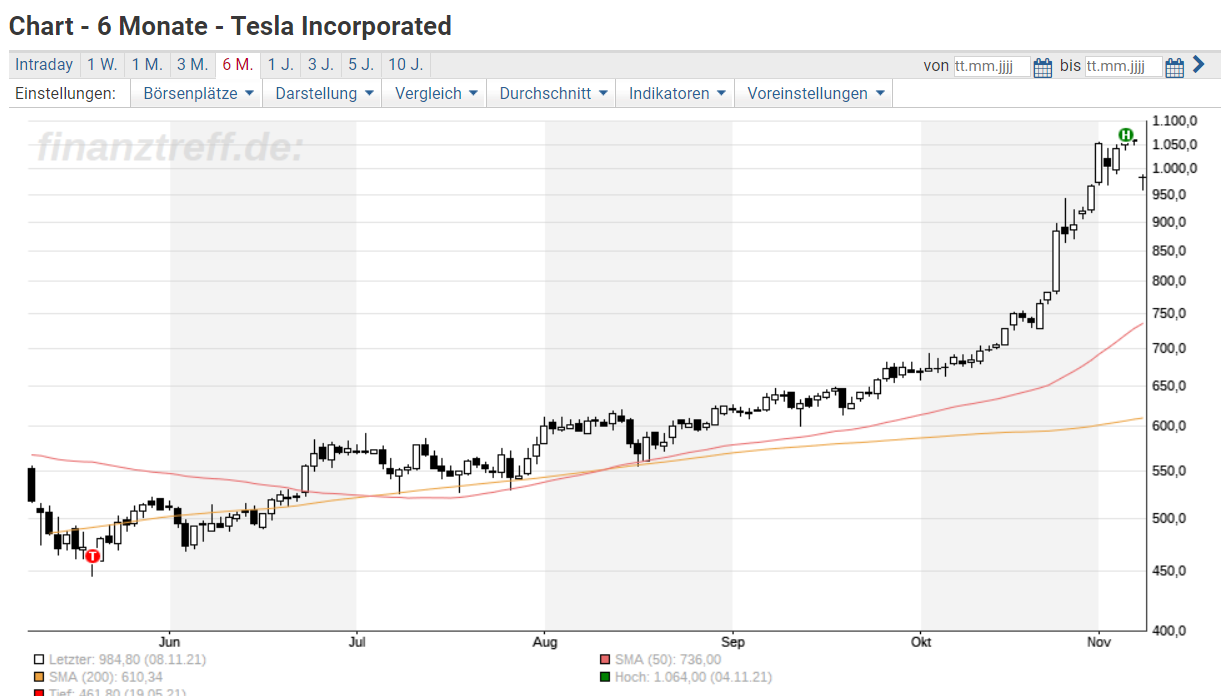Expand the Voreinstellungen dropdown

(x=815, y=94)
